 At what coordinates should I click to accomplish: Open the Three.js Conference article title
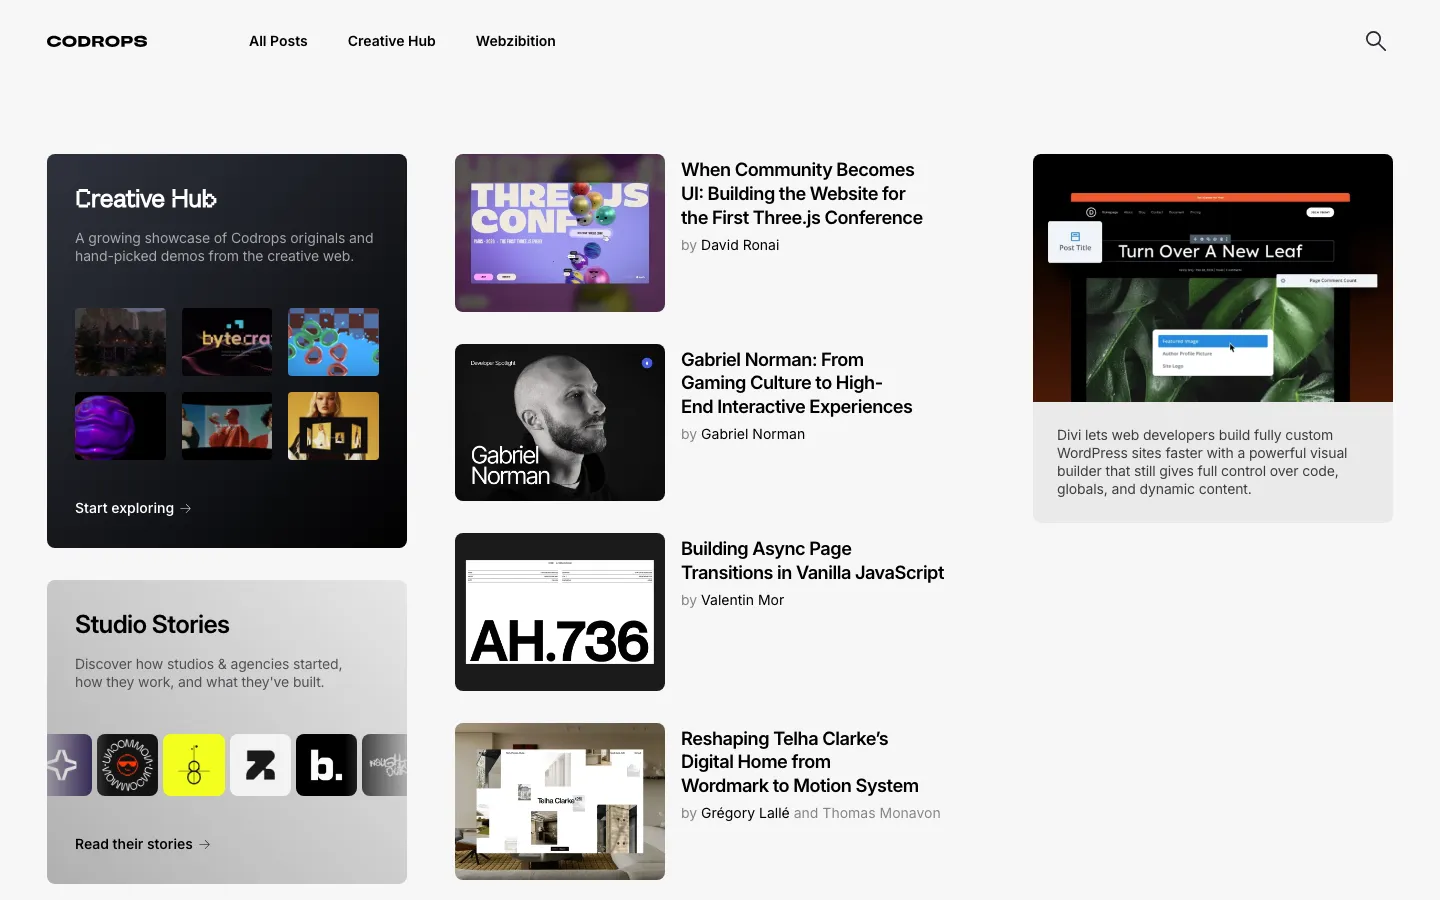[x=802, y=194]
